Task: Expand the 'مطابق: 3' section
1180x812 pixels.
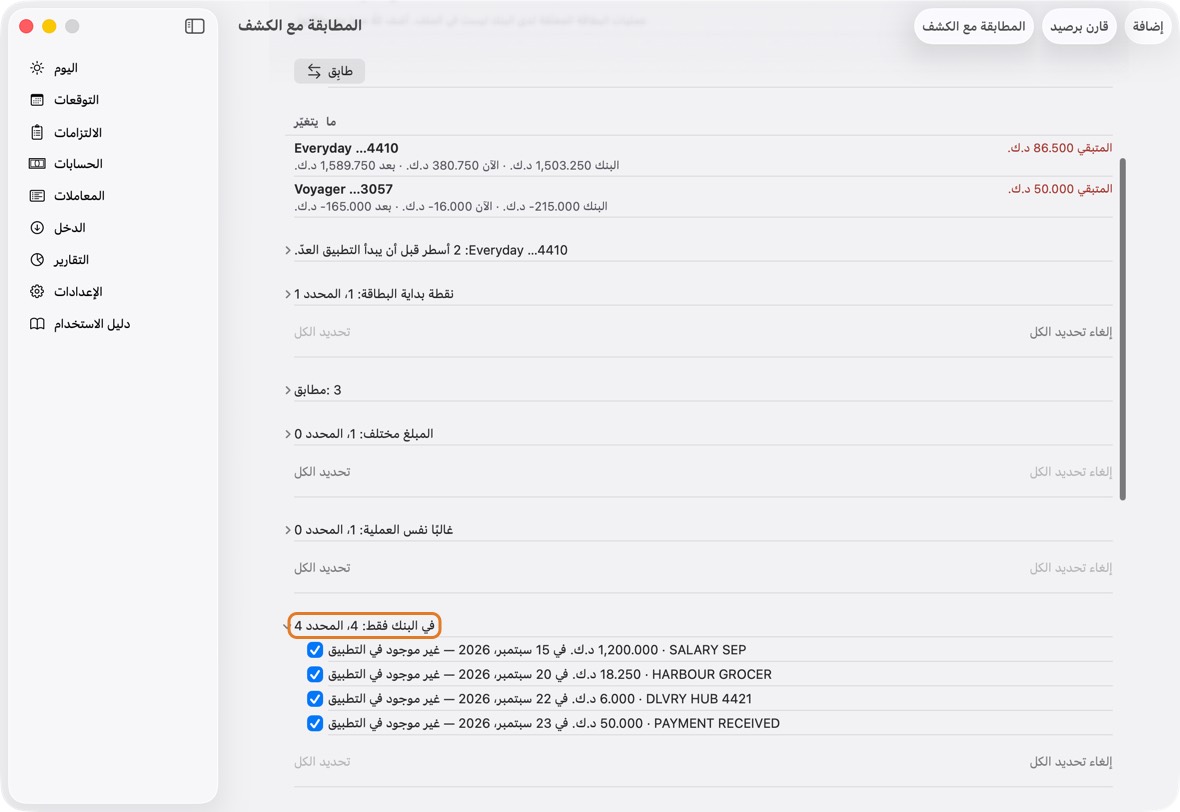Action: pyautogui.click(x=287, y=391)
